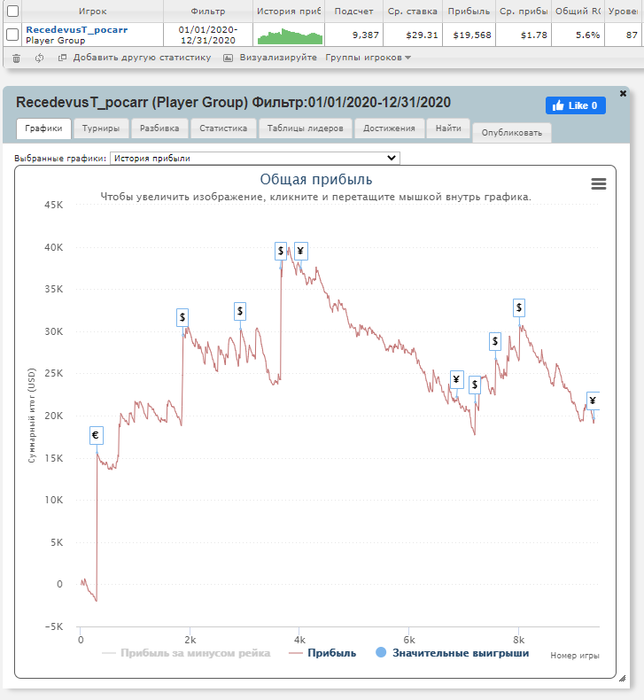The width and height of the screenshot is (644, 700).
Task: Switch to Достижения tab
Action: coord(389,129)
